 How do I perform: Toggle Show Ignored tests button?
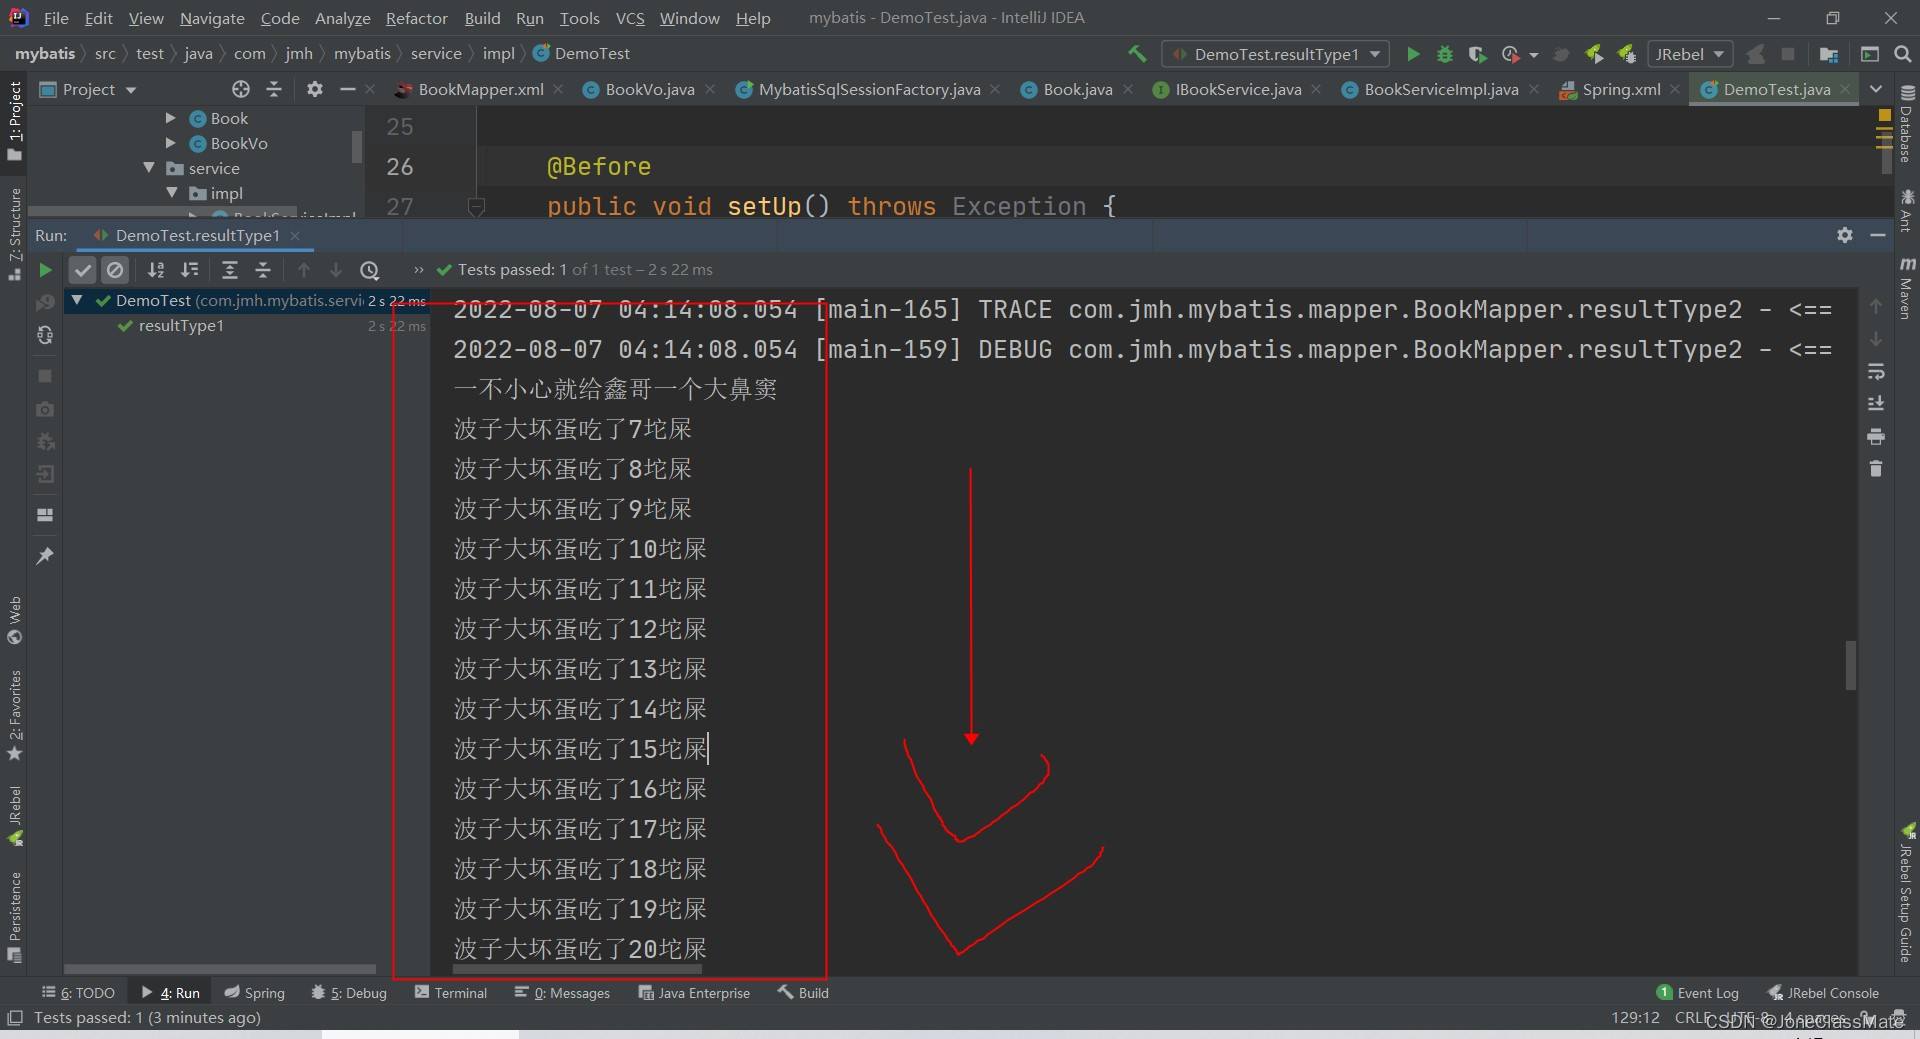pos(116,270)
